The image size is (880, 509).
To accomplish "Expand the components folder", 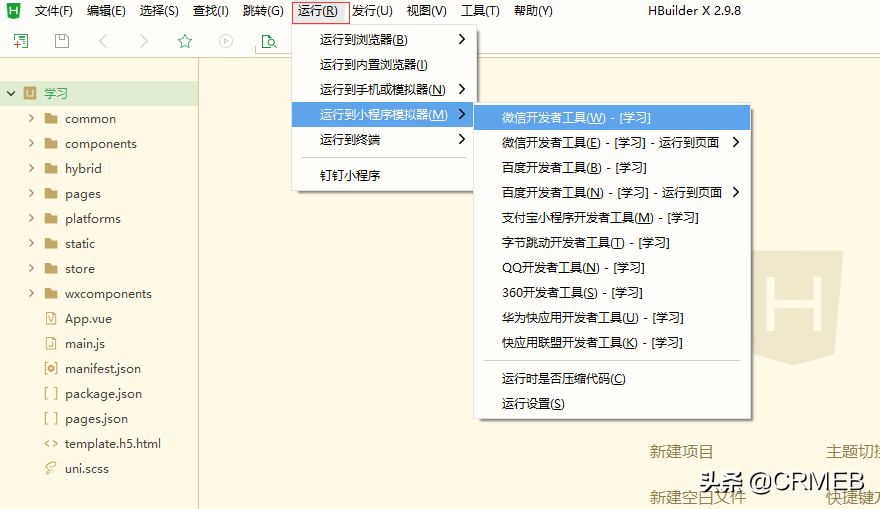I will tap(31, 143).
